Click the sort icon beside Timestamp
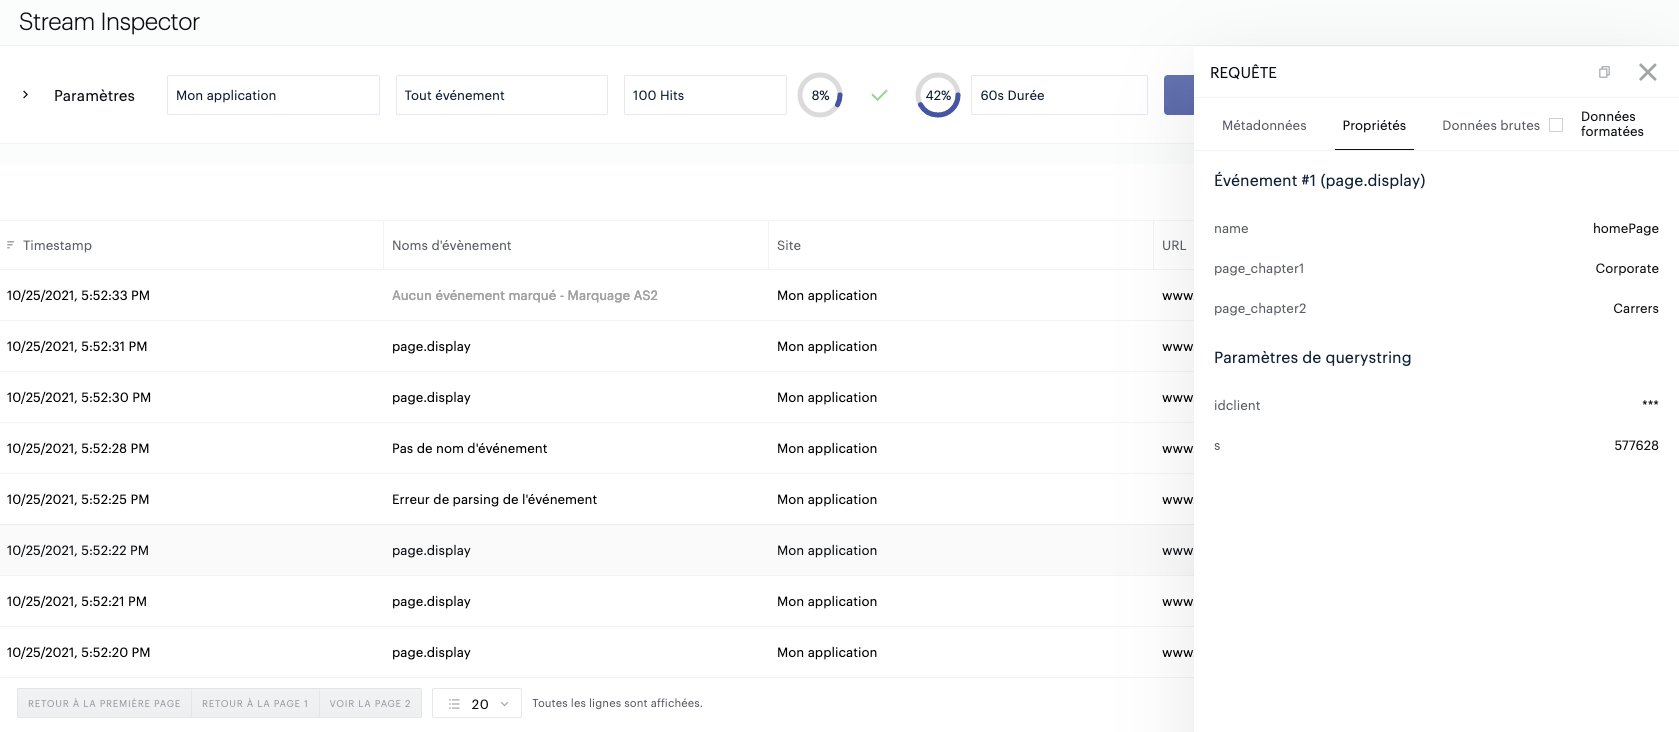This screenshot has width=1679, height=732. [x=11, y=245]
